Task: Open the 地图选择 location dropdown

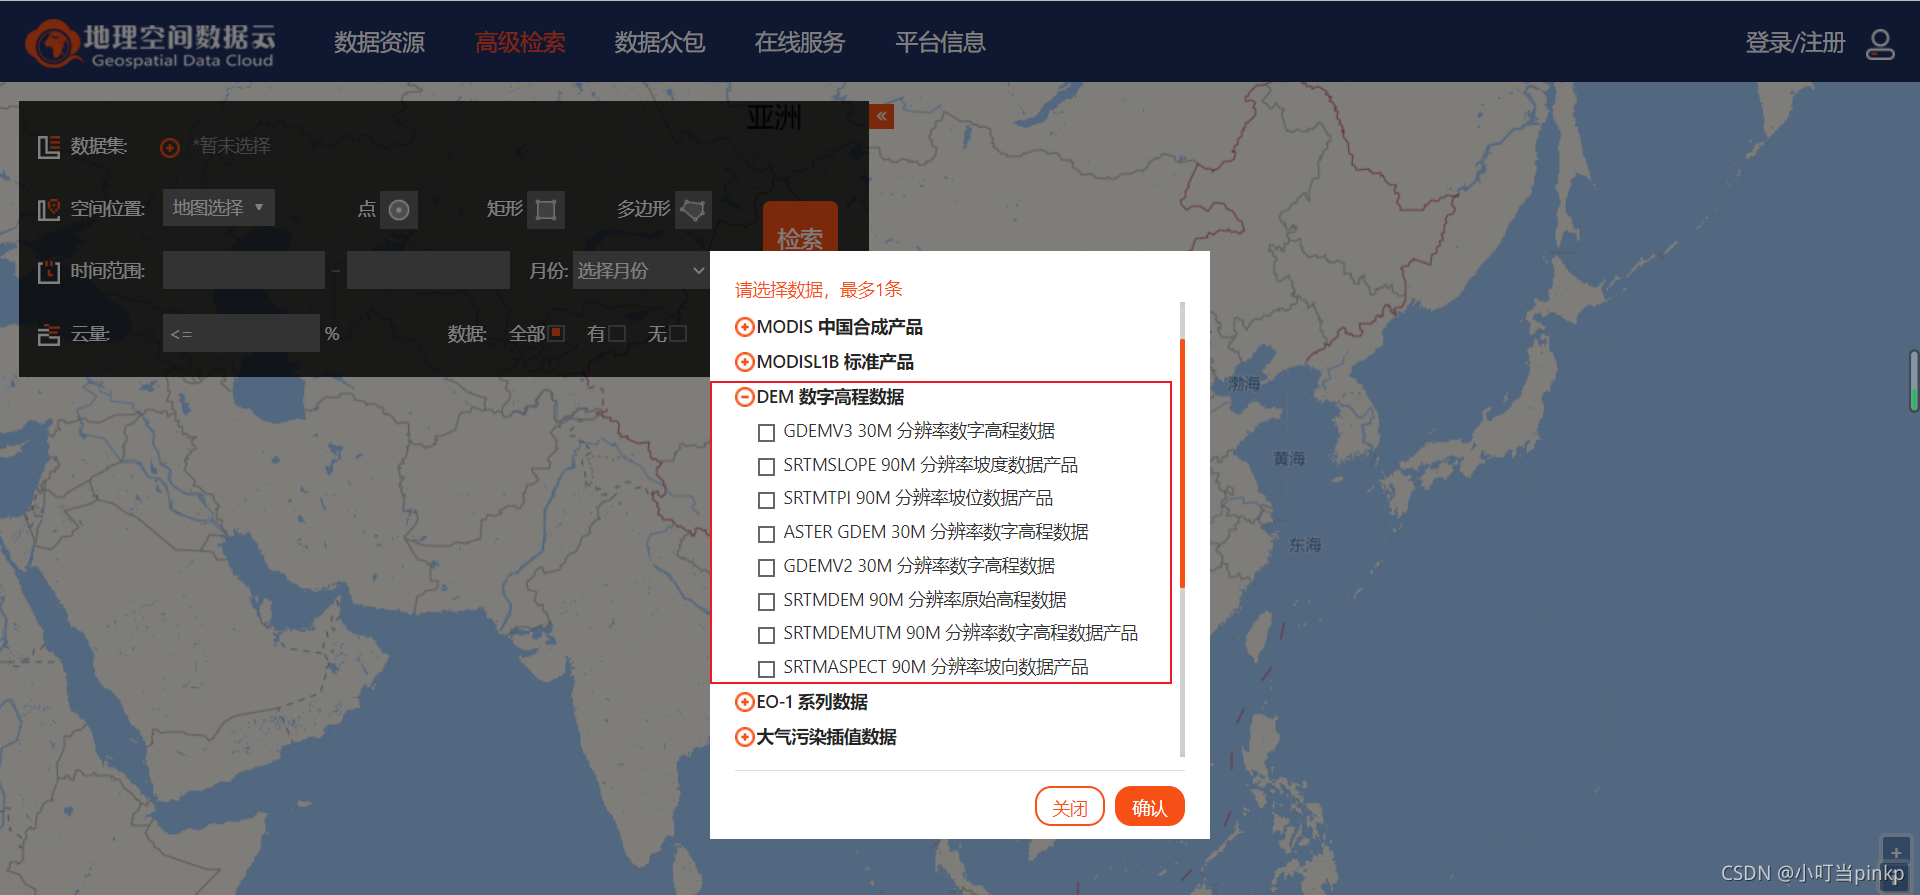Action: click(219, 208)
